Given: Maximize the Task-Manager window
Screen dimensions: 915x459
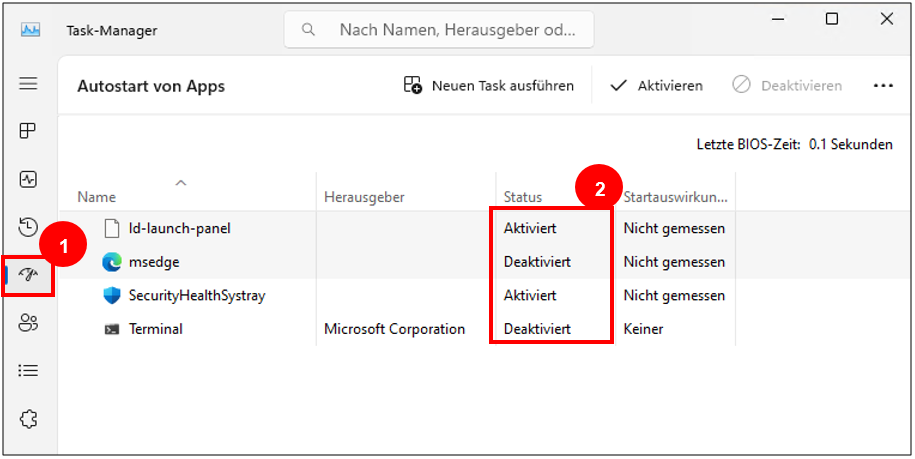Looking at the screenshot, I should (x=832, y=19).
